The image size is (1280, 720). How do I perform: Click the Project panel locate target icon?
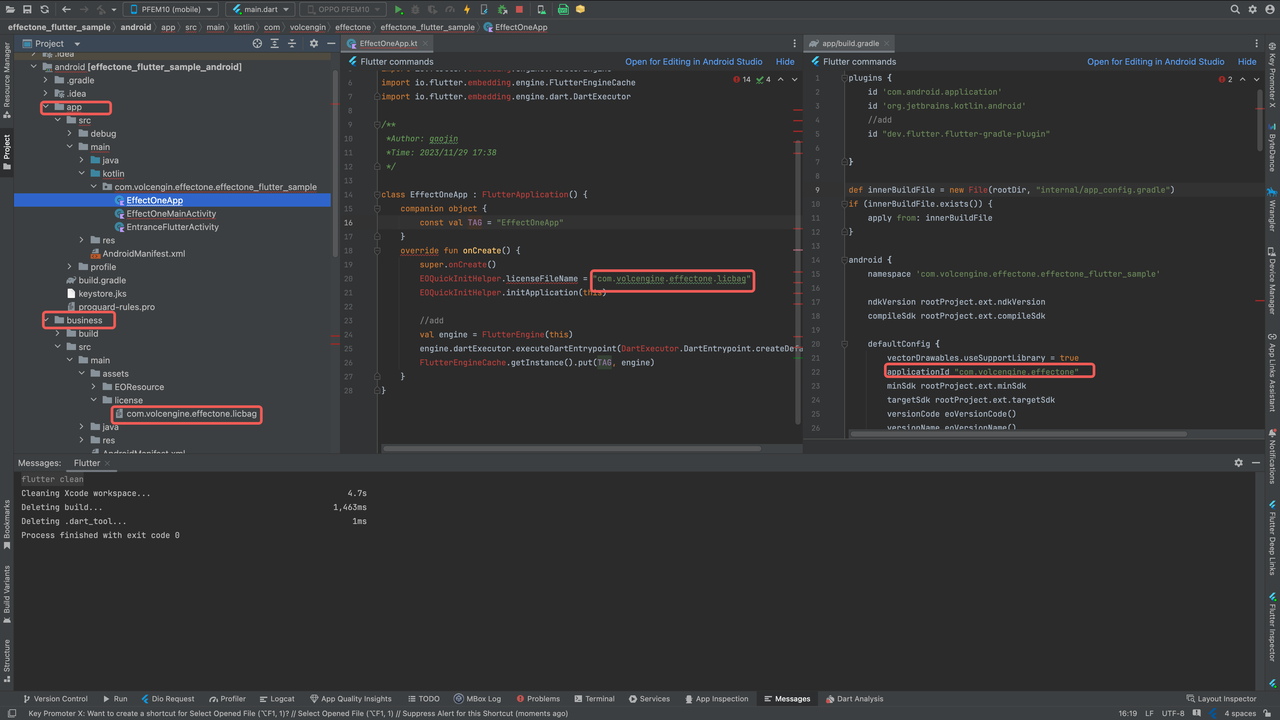pos(257,43)
